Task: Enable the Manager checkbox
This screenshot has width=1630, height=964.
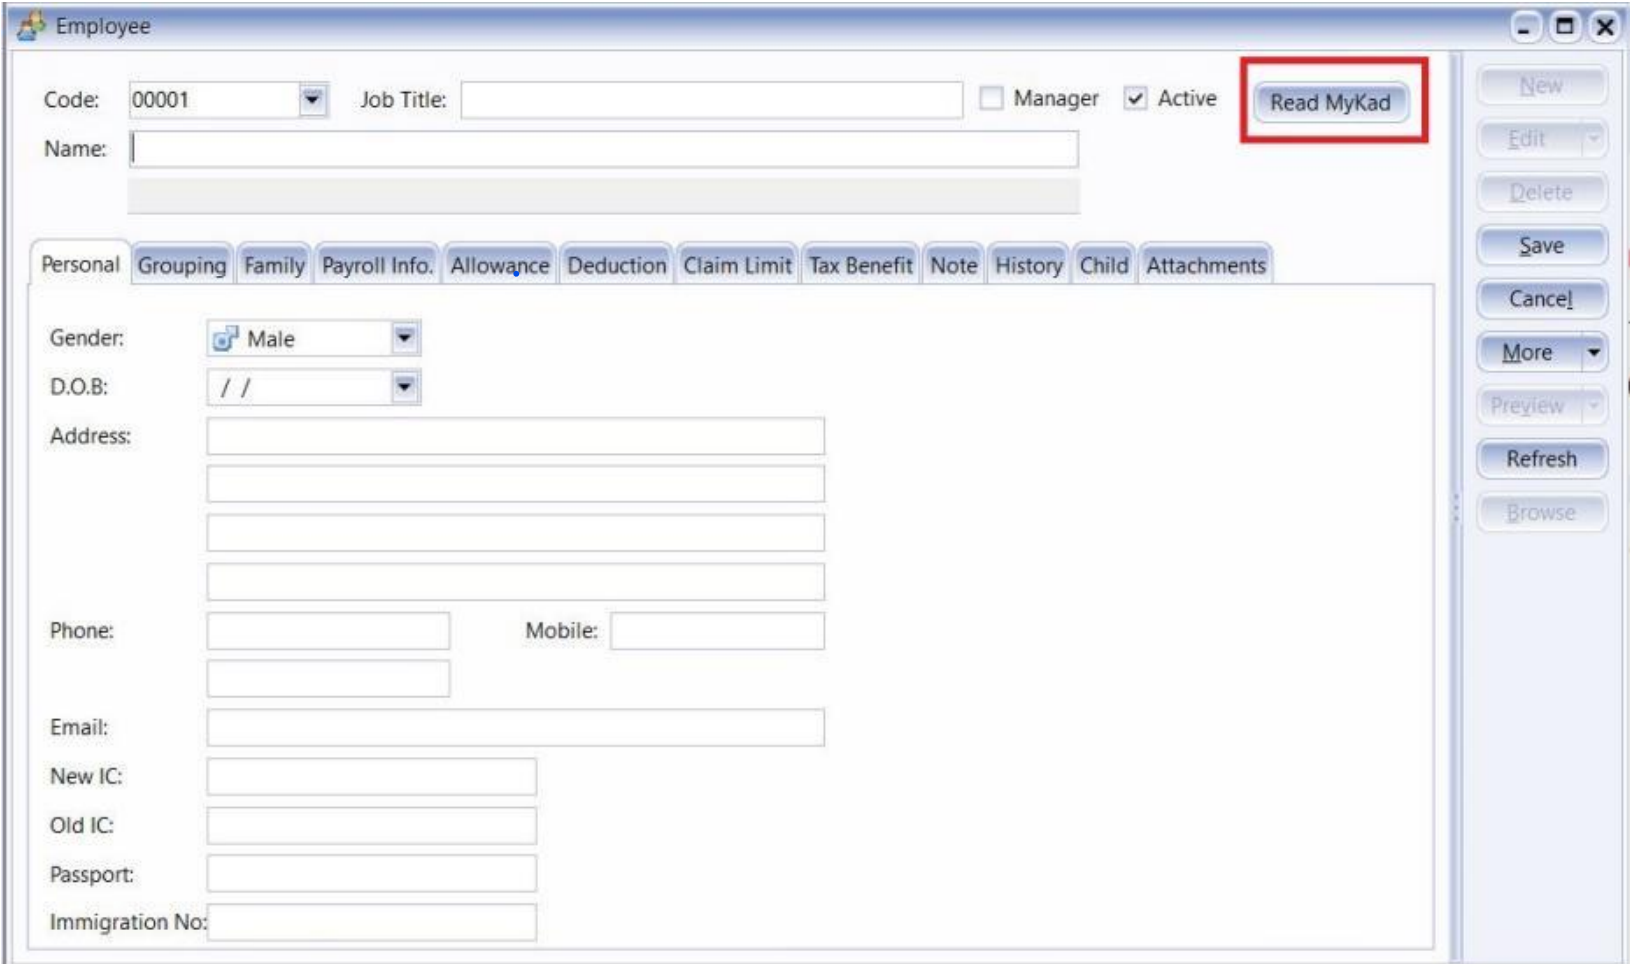Action: tap(991, 99)
